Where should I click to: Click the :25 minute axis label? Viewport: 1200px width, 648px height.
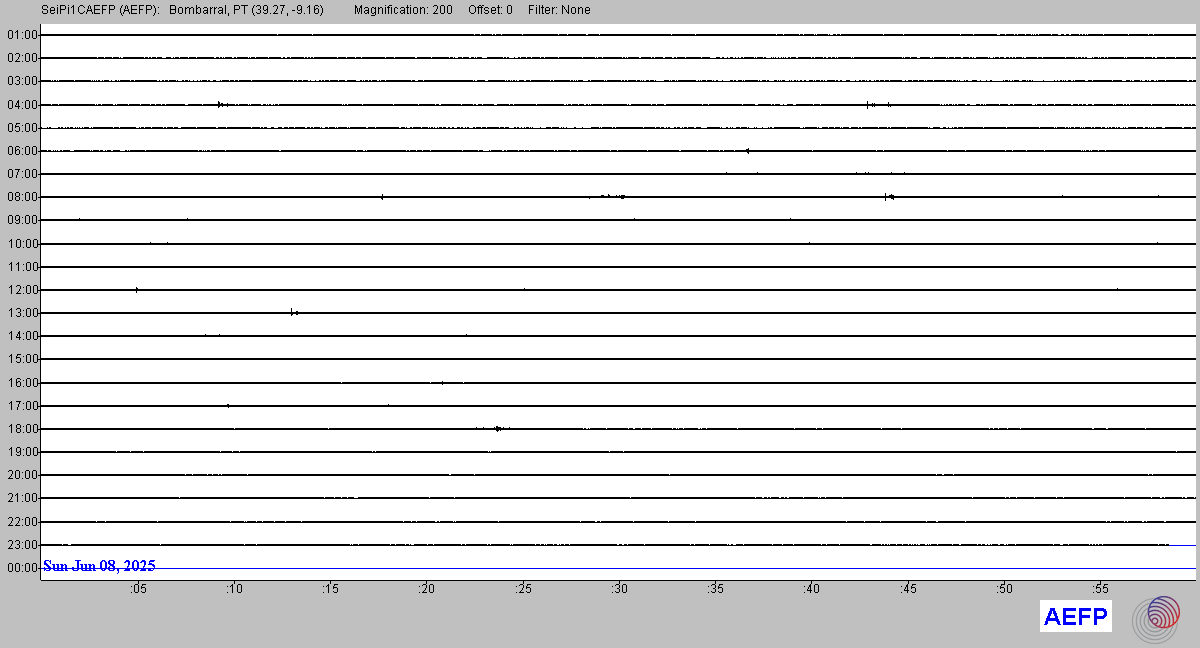pos(523,589)
